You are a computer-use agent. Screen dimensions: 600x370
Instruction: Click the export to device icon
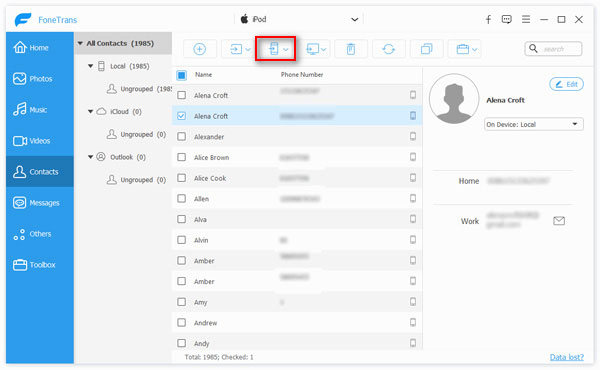pos(274,49)
